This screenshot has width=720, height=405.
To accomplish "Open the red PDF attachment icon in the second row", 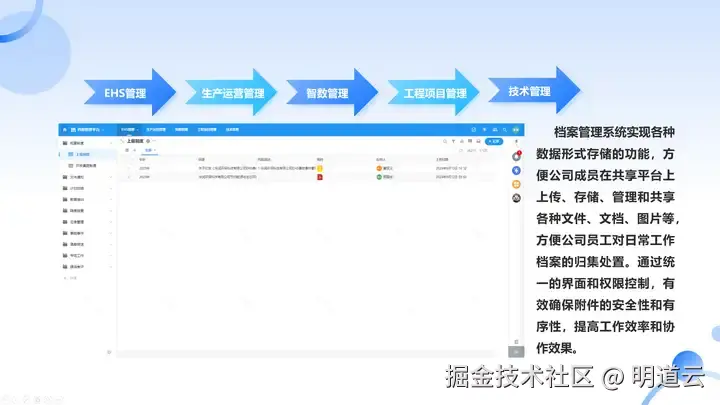I will pyautogui.click(x=320, y=177).
